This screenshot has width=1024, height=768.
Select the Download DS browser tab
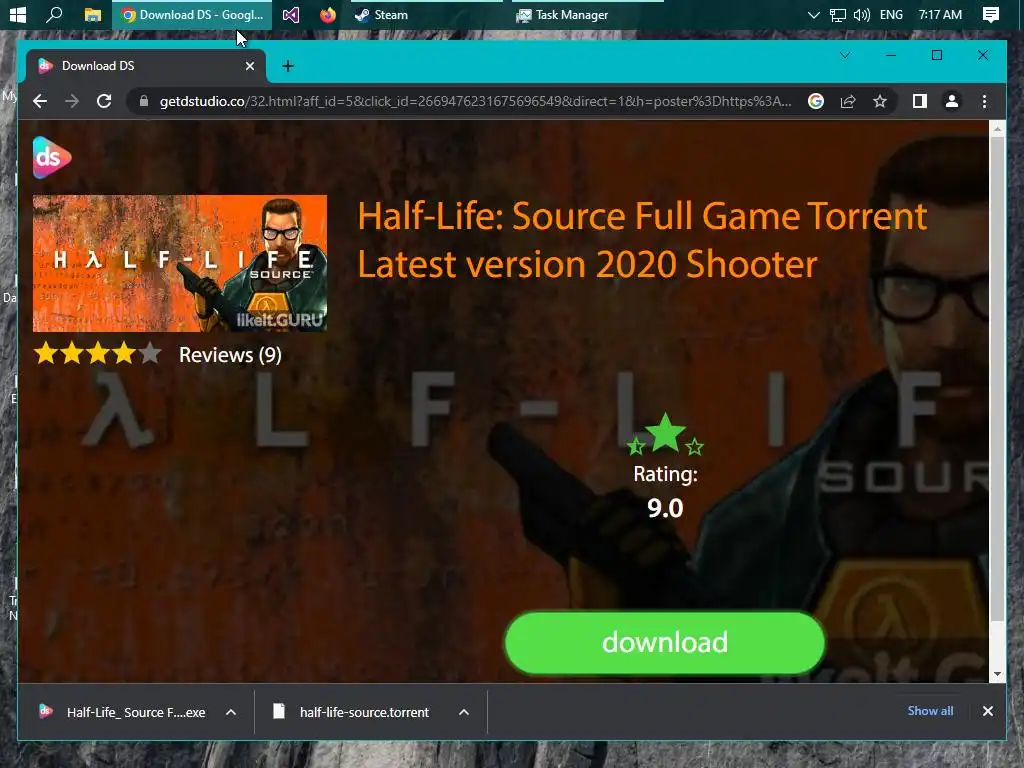(145, 66)
